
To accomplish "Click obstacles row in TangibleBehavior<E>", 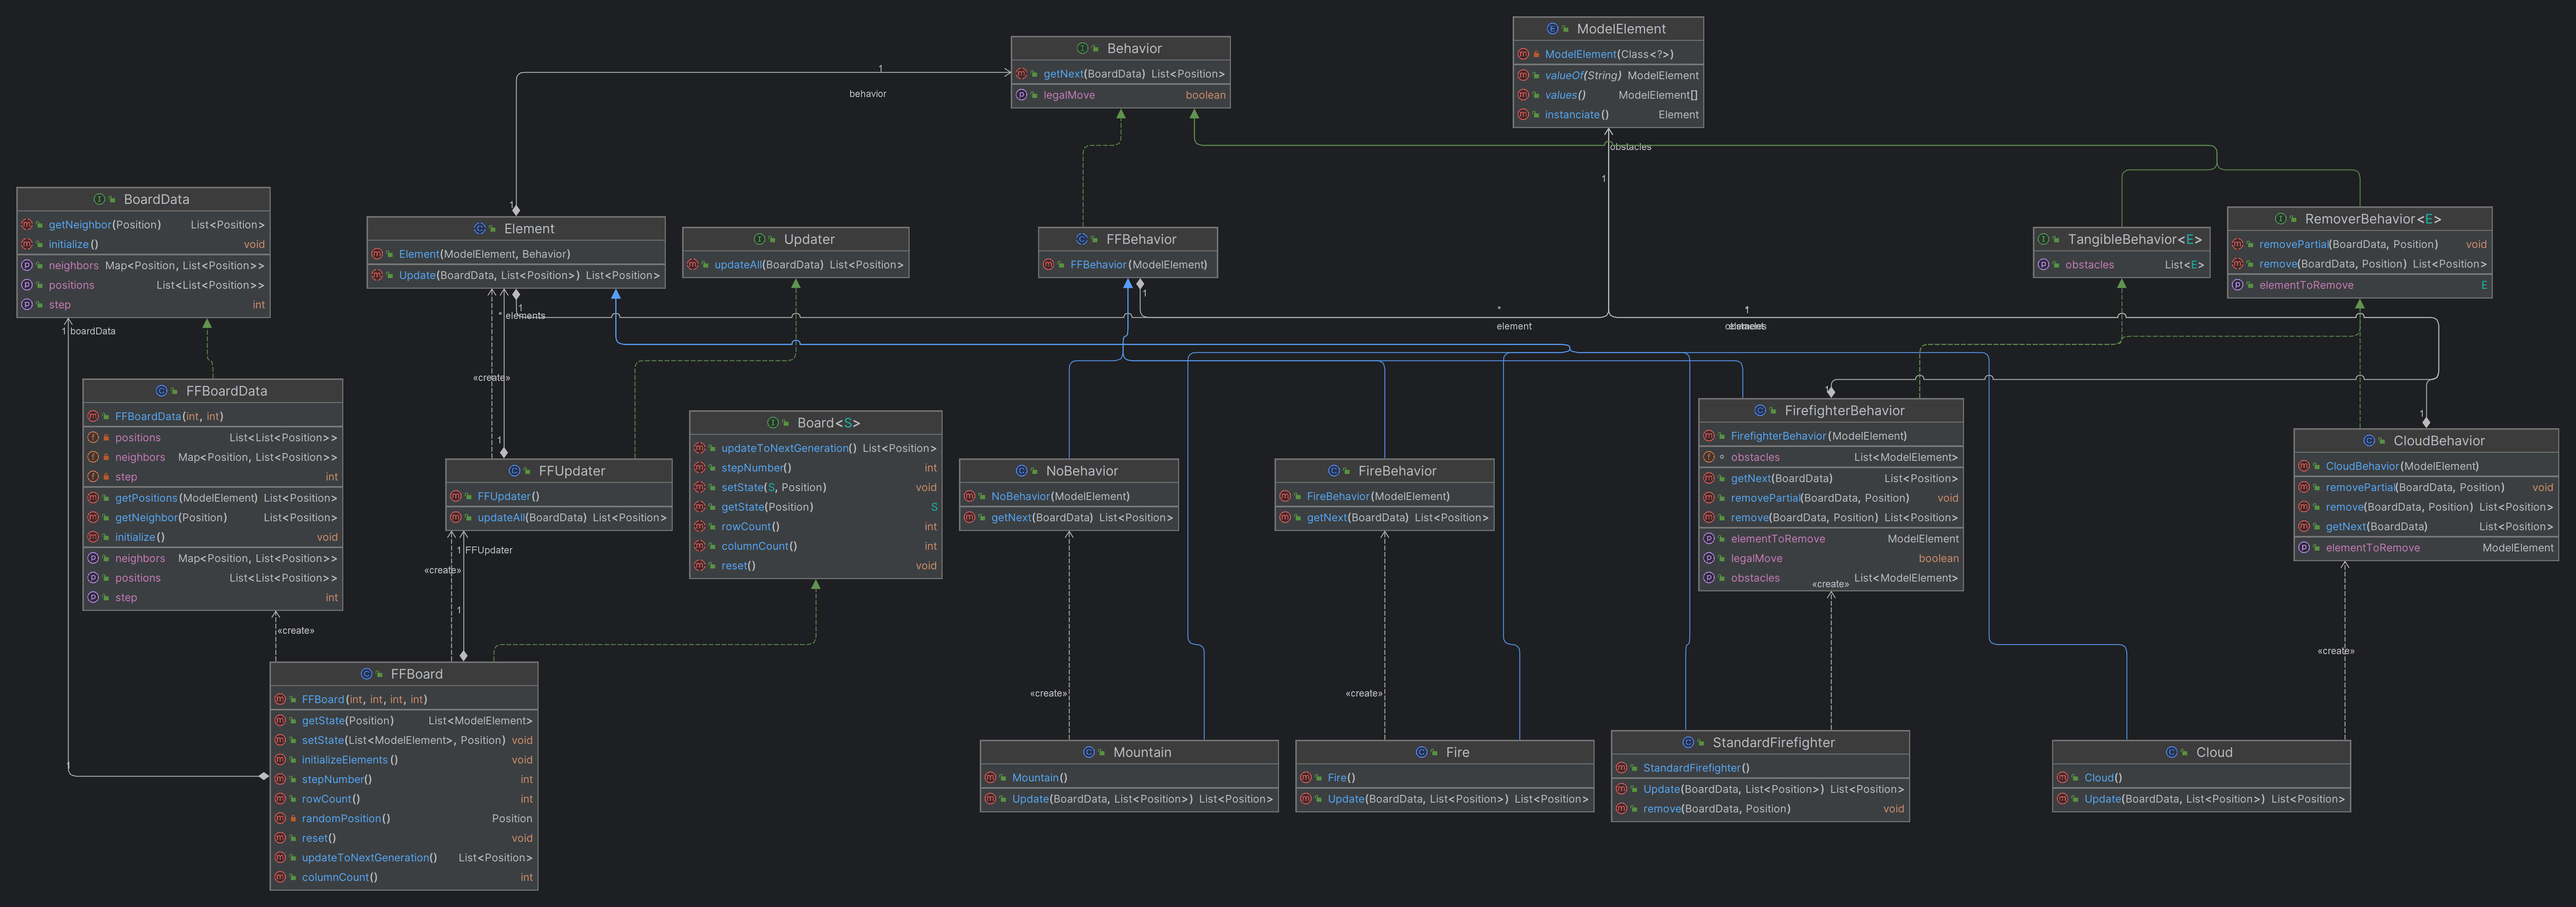I will click(2121, 265).
